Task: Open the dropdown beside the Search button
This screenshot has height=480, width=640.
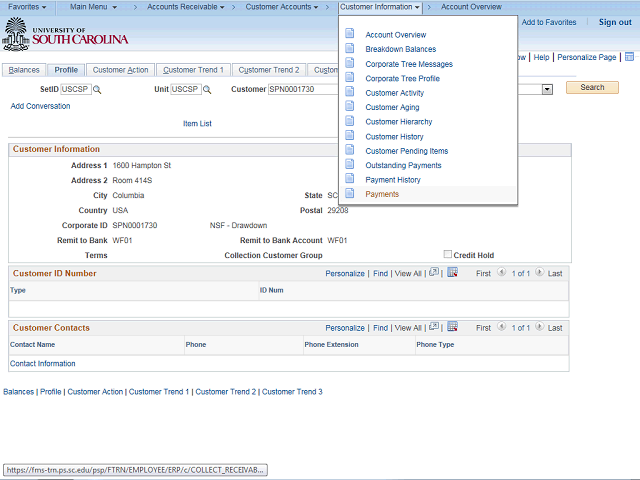Action: (x=547, y=89)
